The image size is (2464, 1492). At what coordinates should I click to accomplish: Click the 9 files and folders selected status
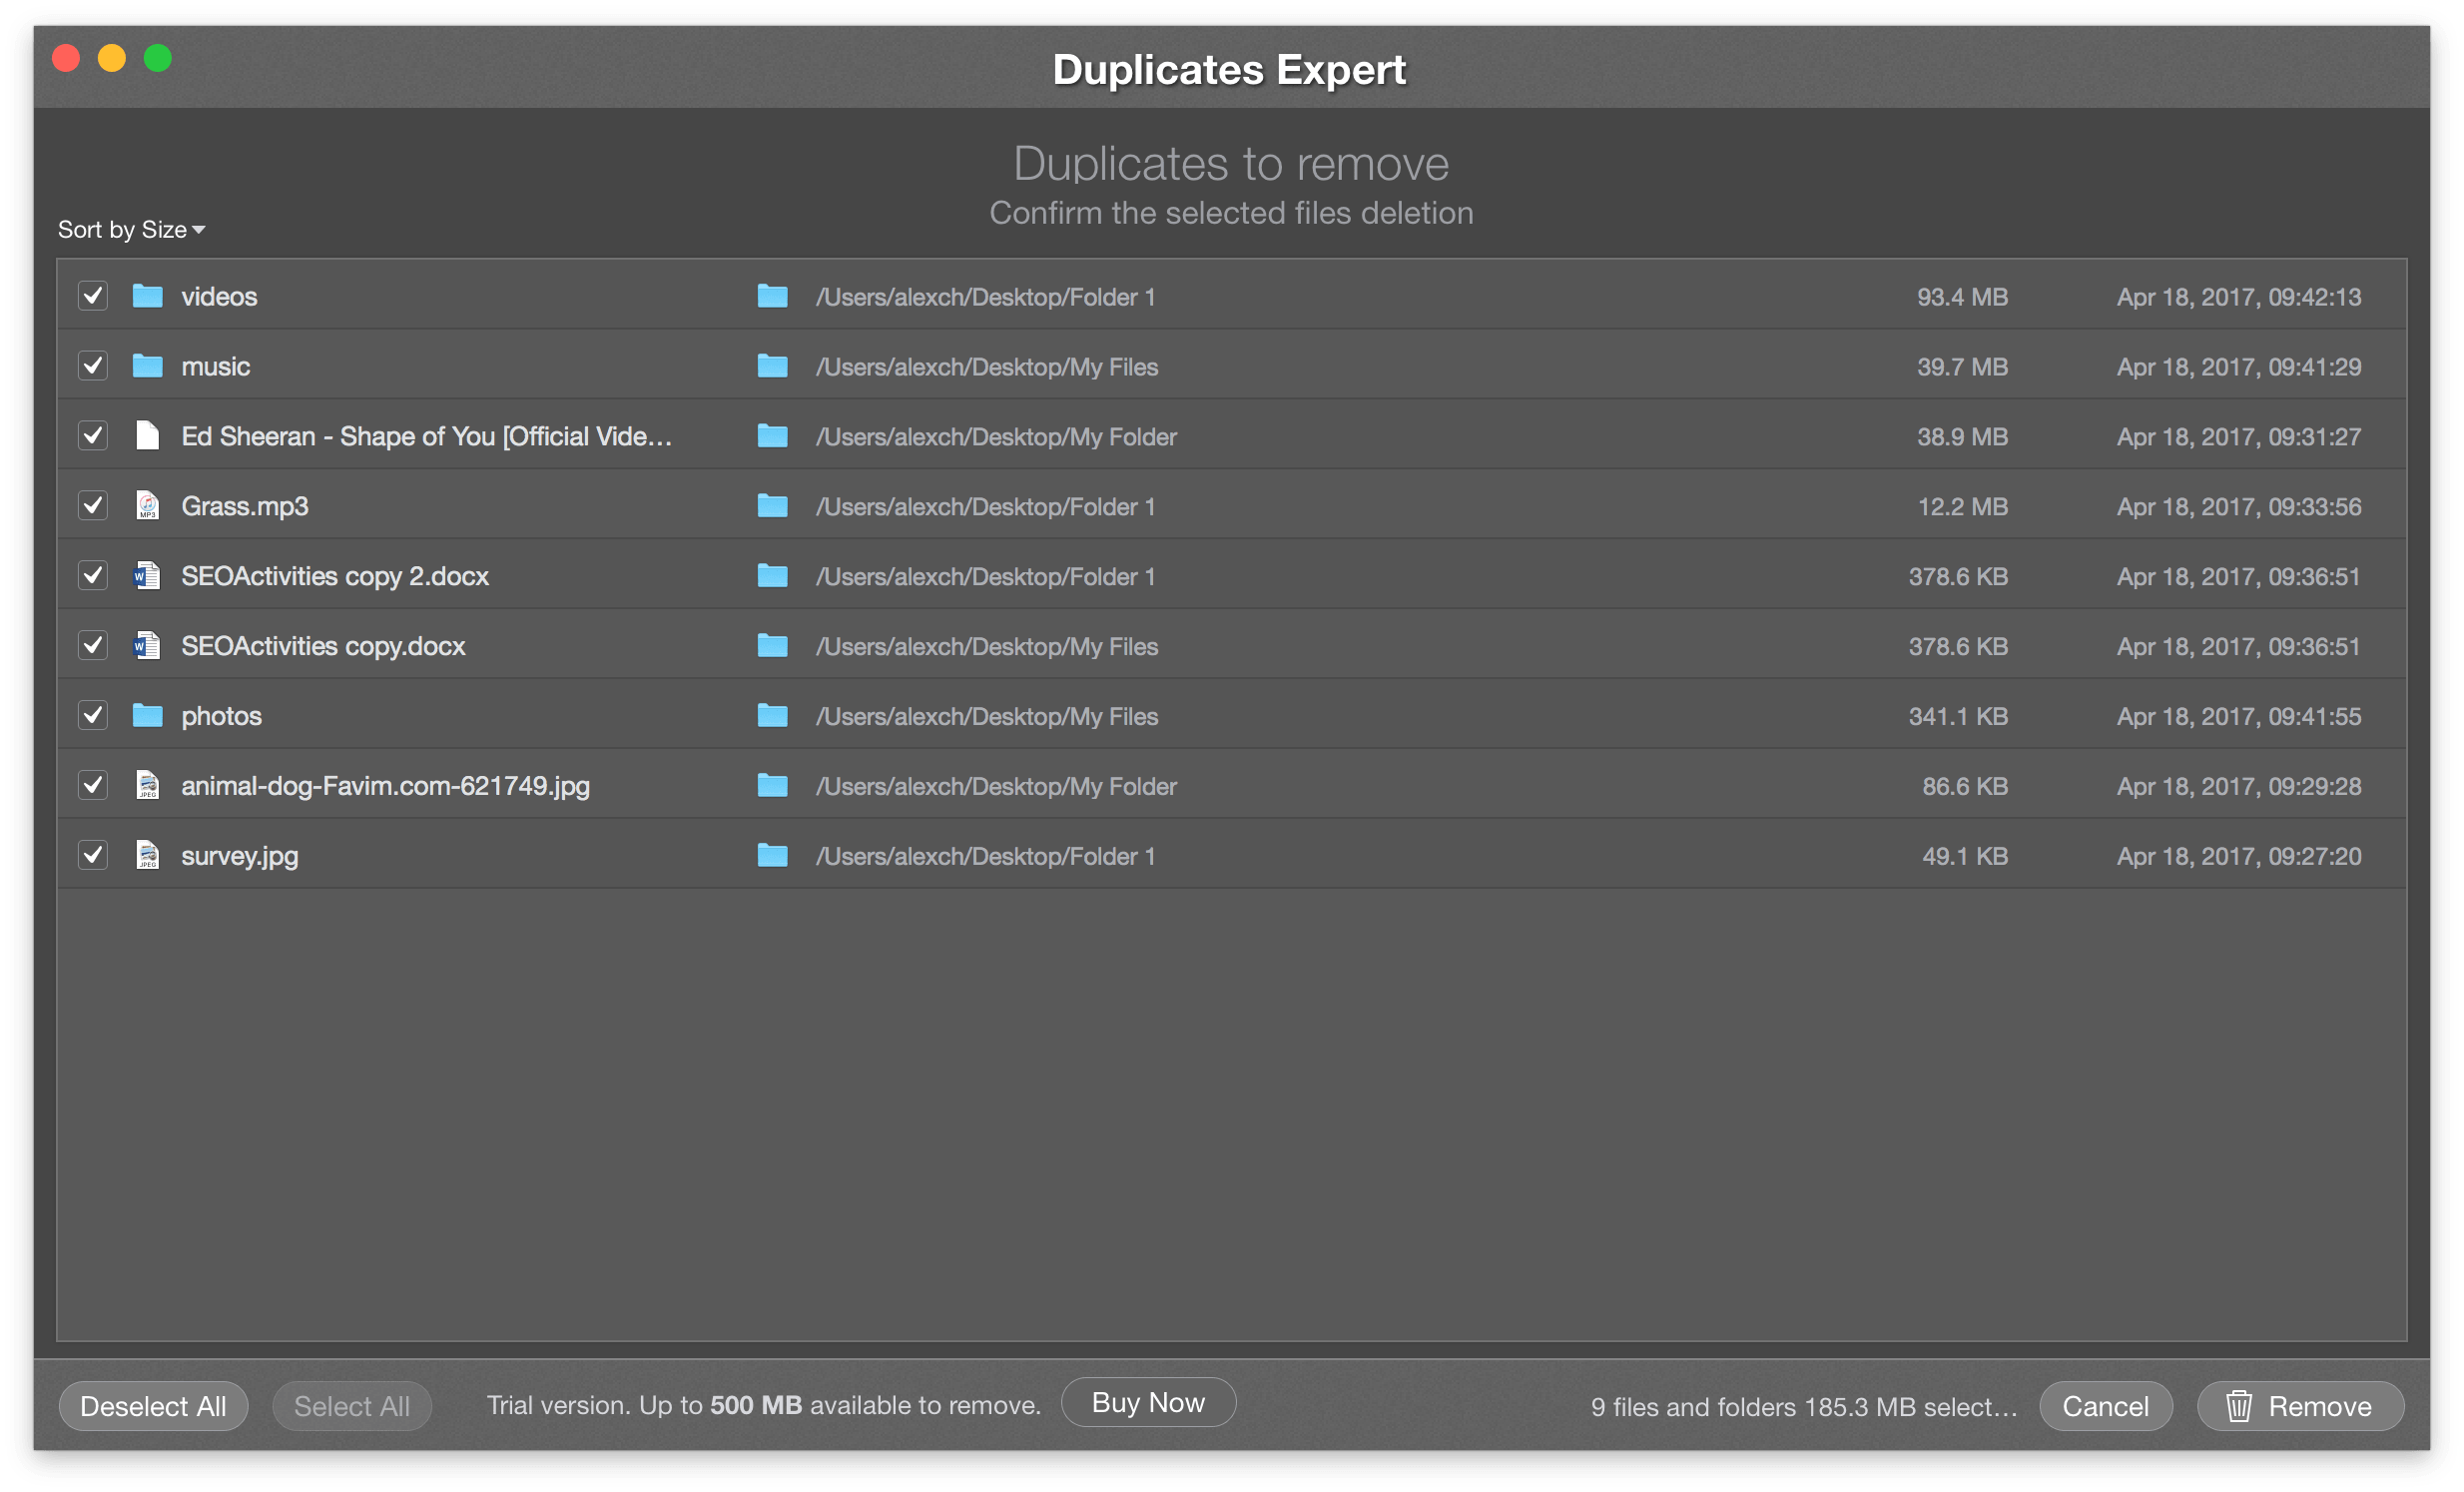(1804, 1407)
